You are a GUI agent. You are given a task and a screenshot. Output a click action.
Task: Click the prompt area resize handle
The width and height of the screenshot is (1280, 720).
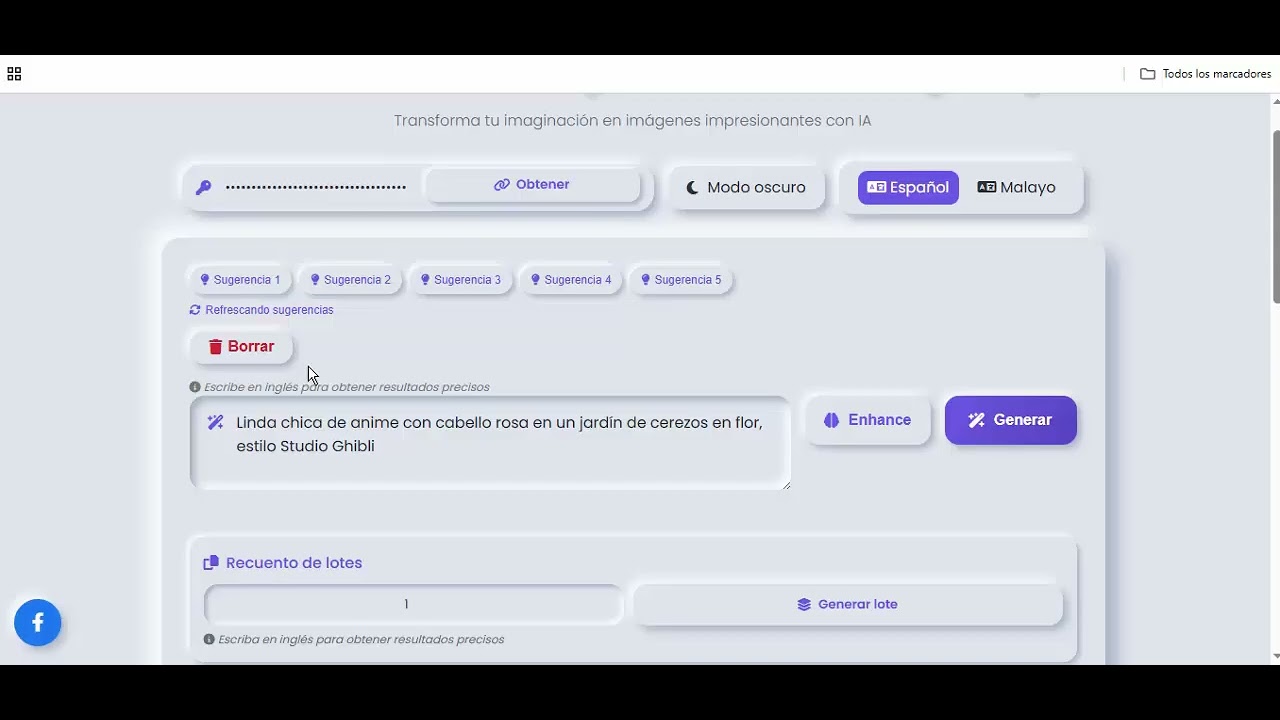click(x=786, y=485)
